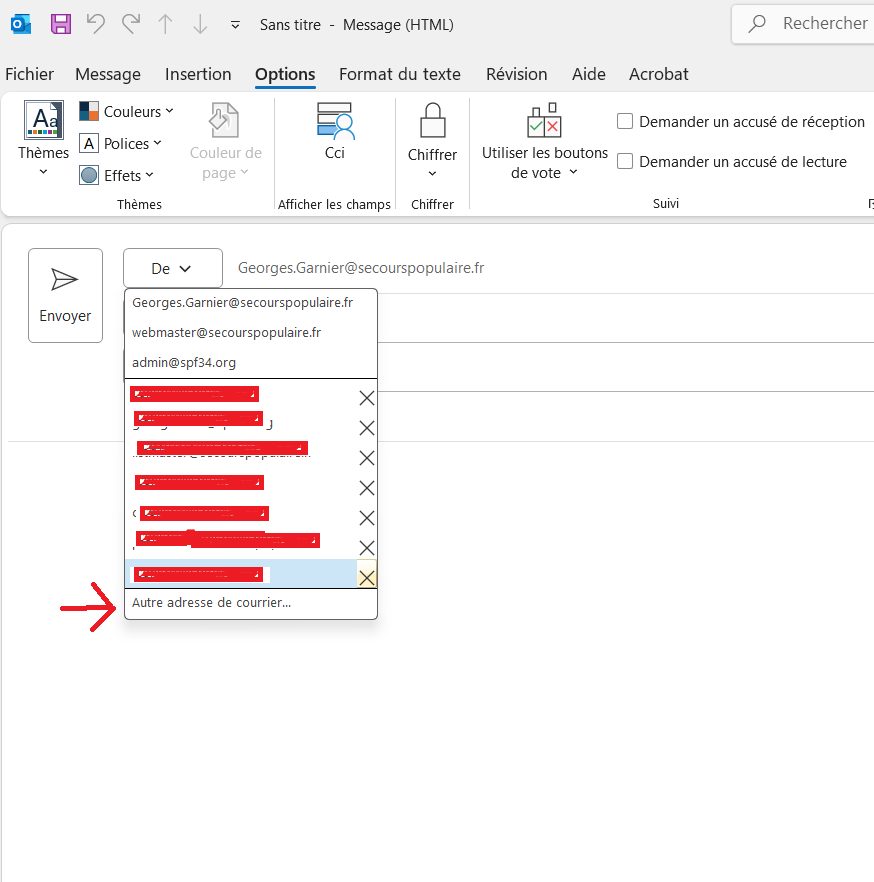
Task: Open the Couleurs dropdown
Action: [x=126, y=112]
